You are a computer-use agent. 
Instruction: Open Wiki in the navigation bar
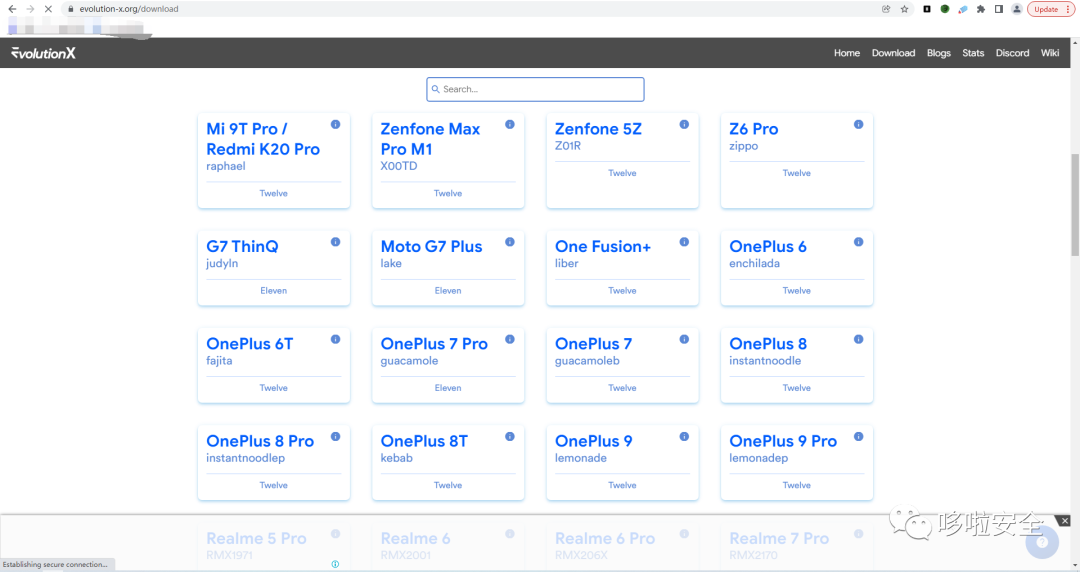(1050, 53)
